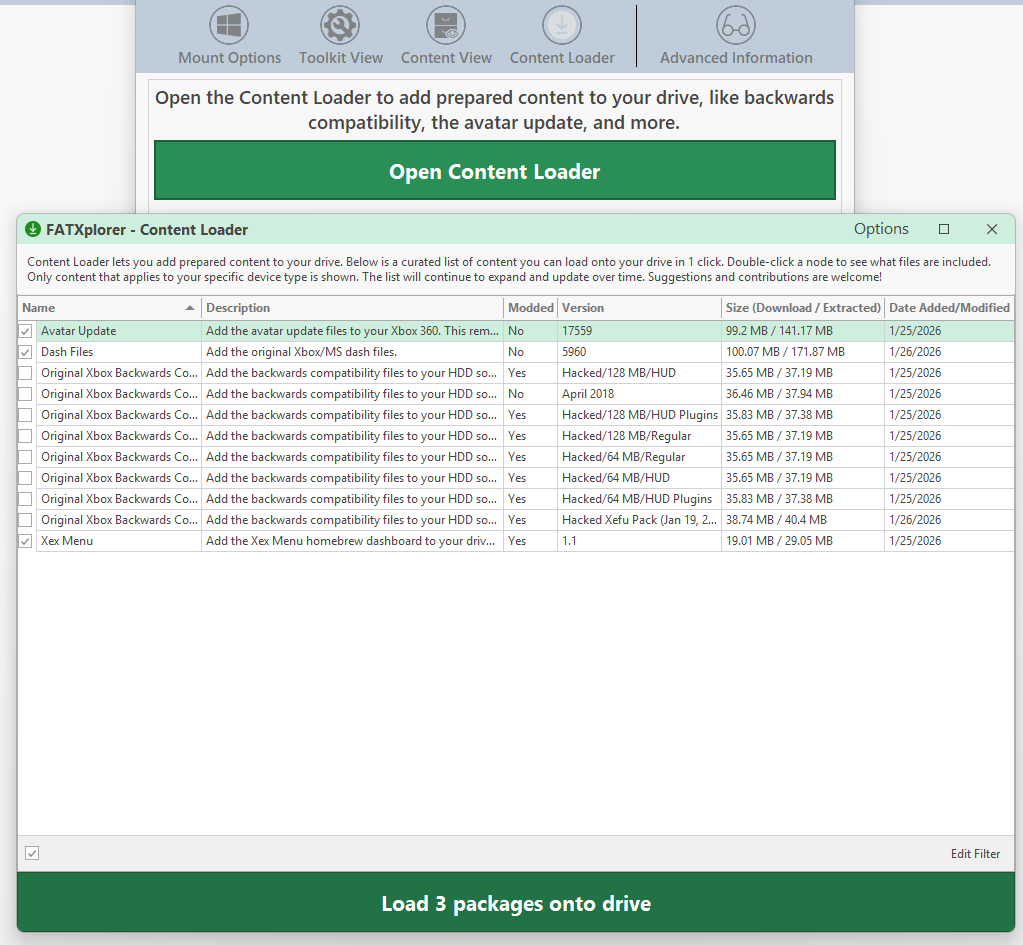The image size is (1023, 945).
Task: Toggle the select-all checkbox beside Edit Filter
Action: [32, 853]
